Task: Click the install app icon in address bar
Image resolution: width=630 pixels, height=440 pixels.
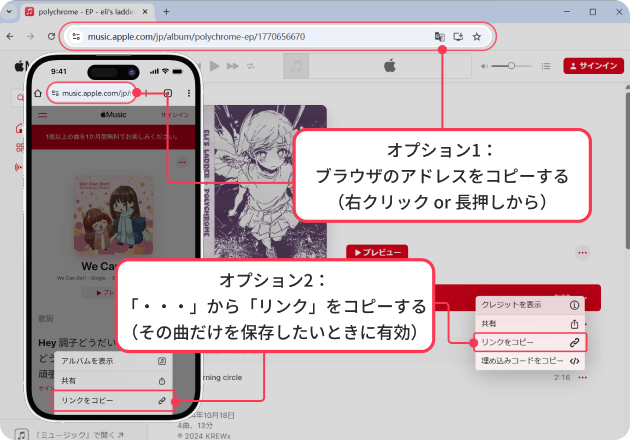Action: tap(458, 36)
